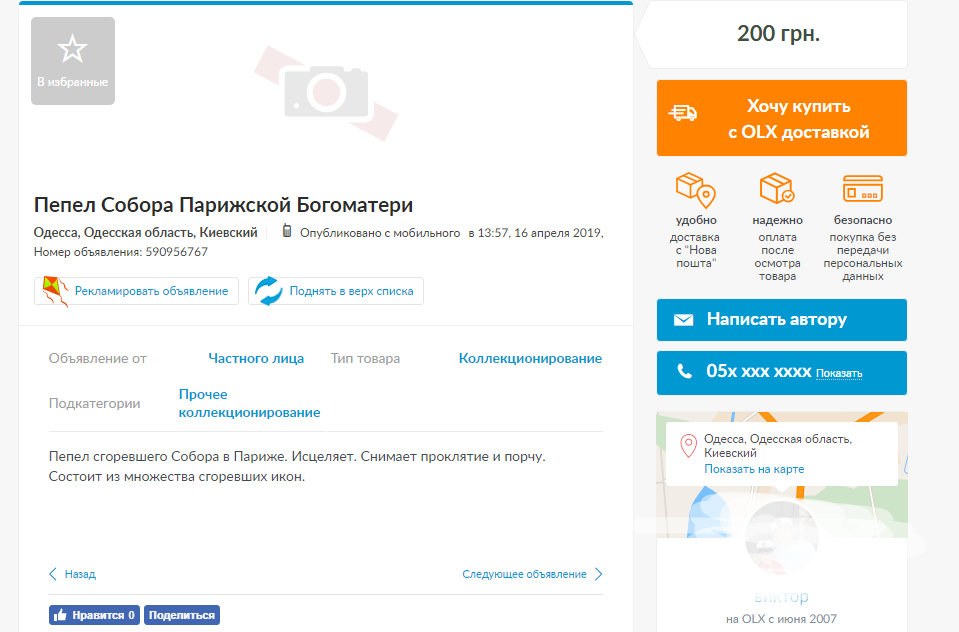Add listing to favorites with star icon
The image size is (959, 632).
[x=73, y=60]
